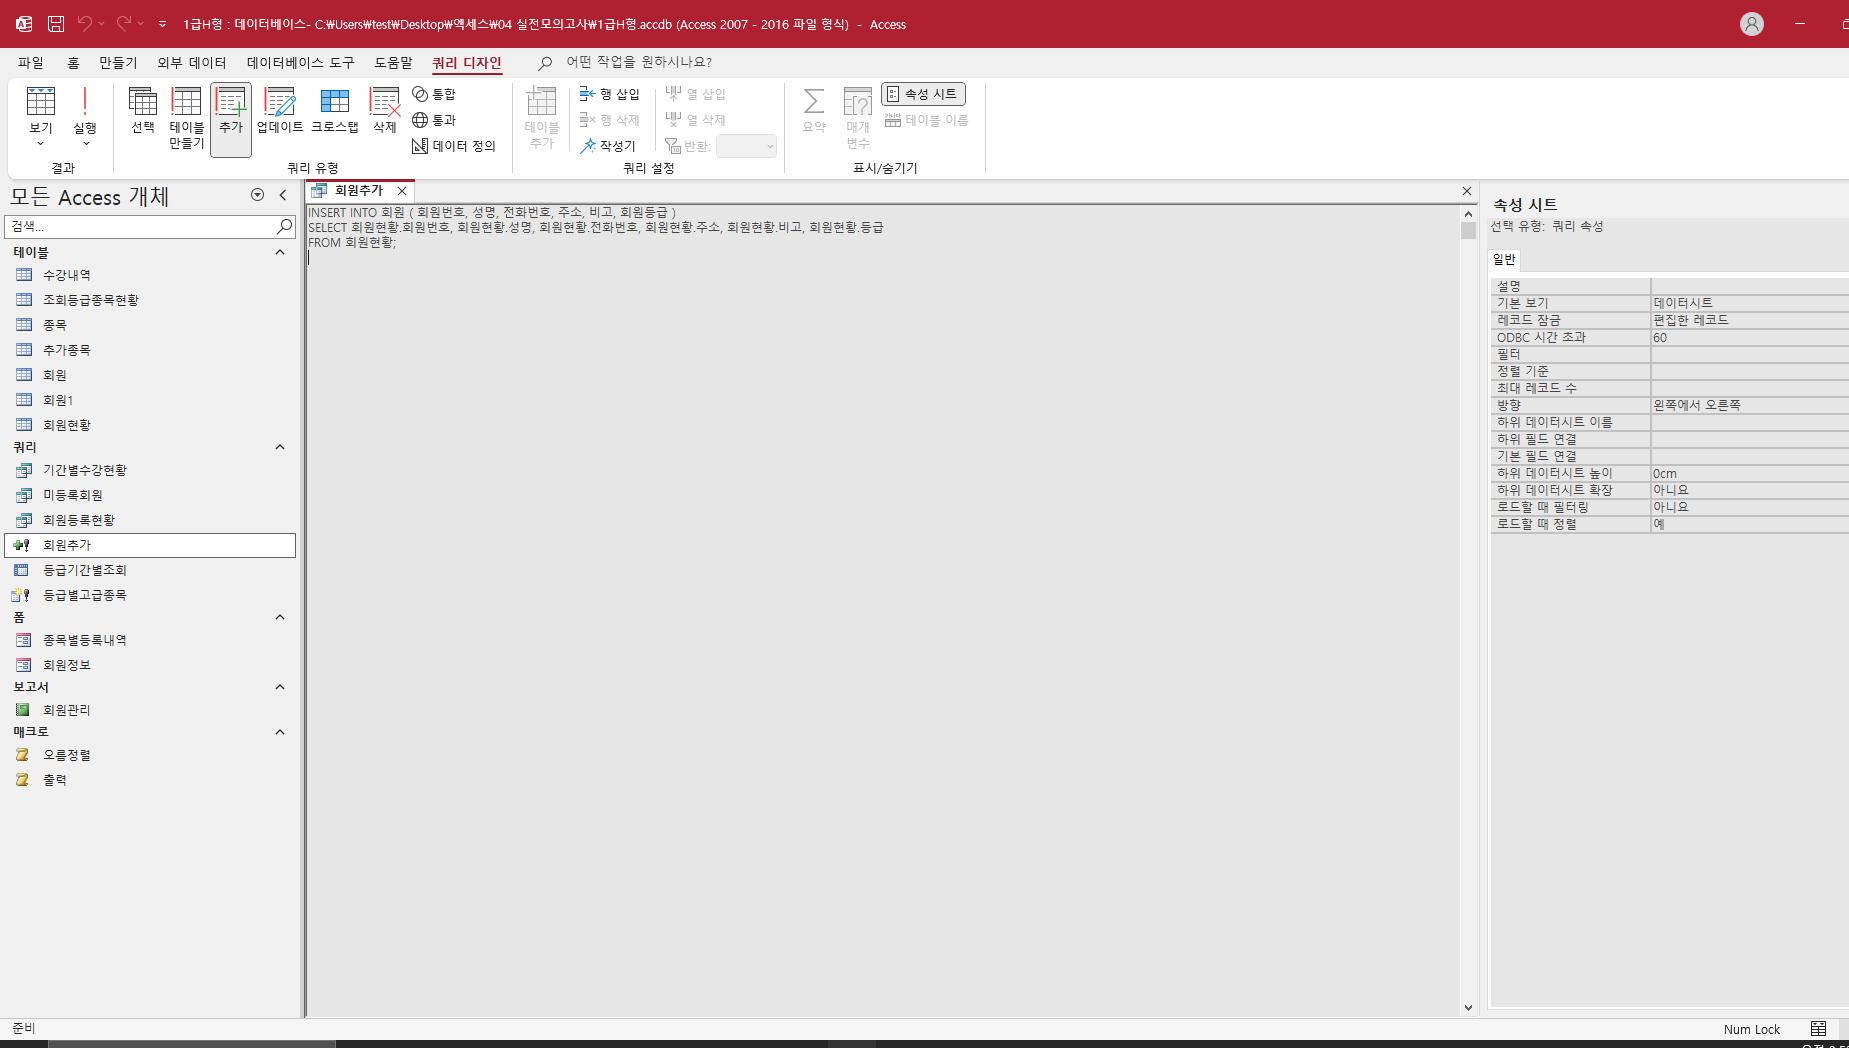Switch to Database Tools (데이터베이스 도구) tab
The image size is (1849, 1048).
pos(300,63)
